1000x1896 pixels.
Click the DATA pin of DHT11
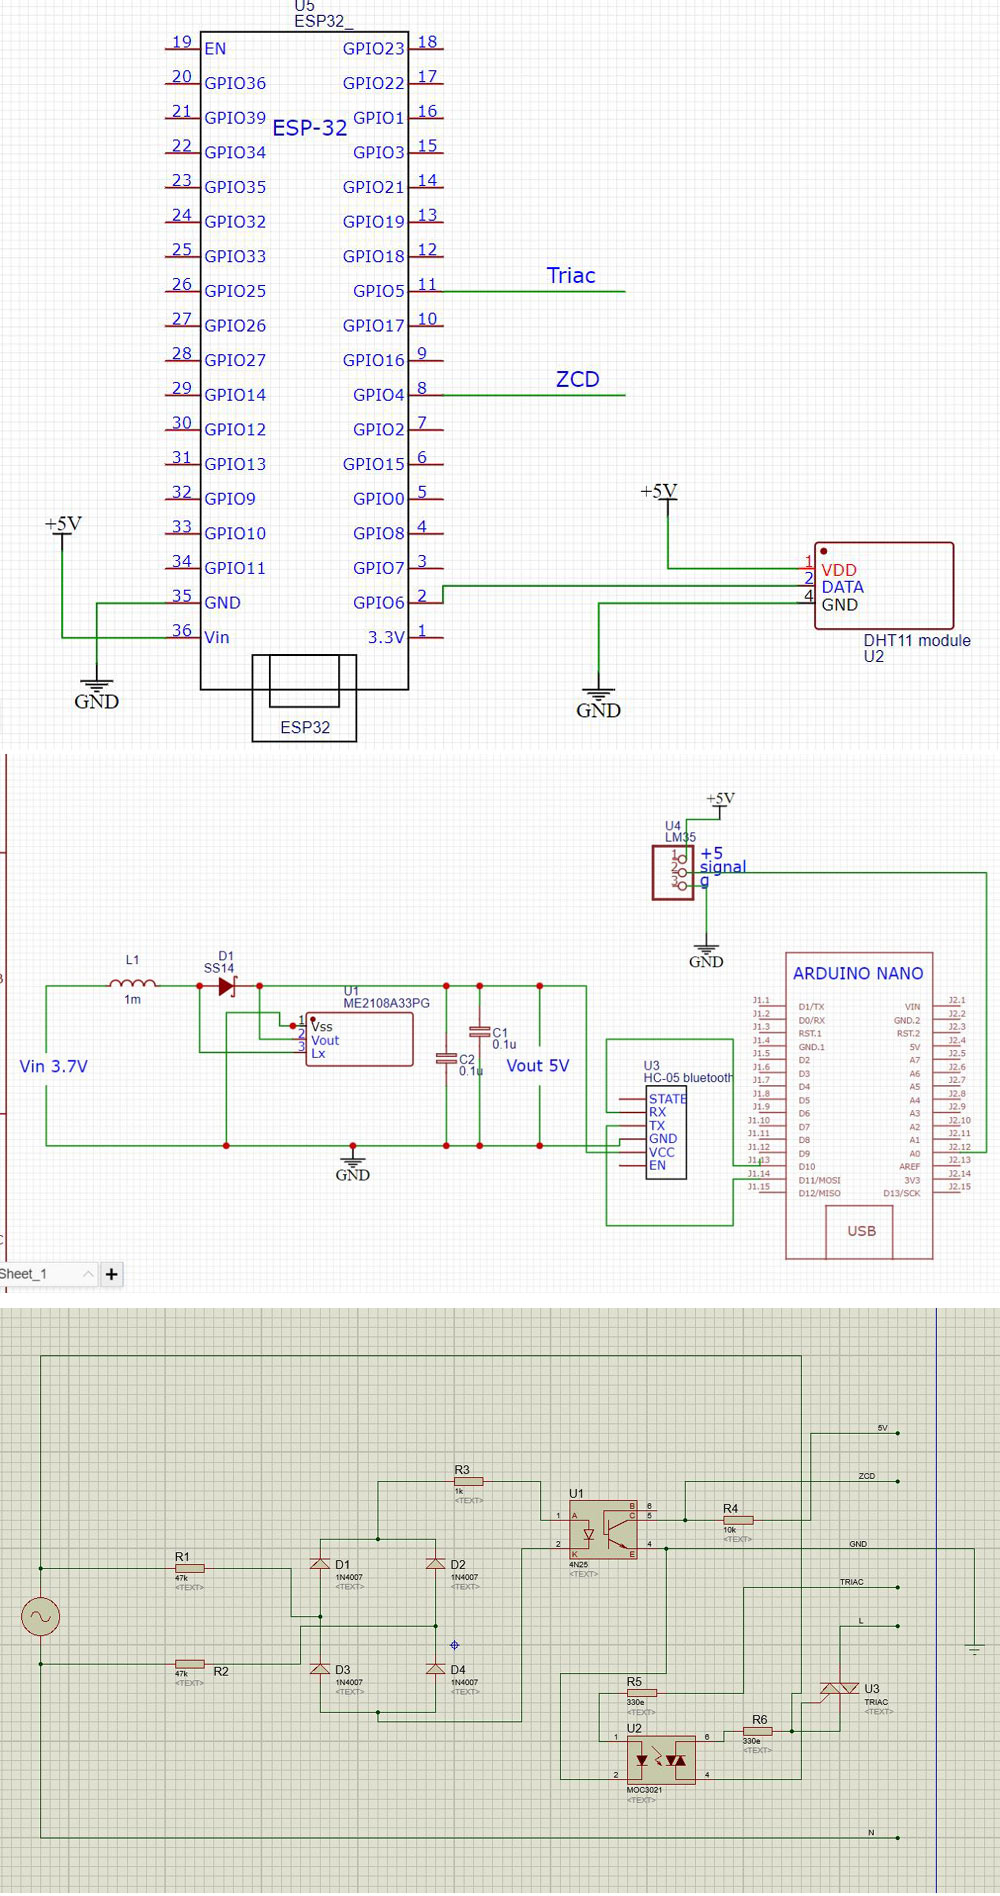coord(843,587)
